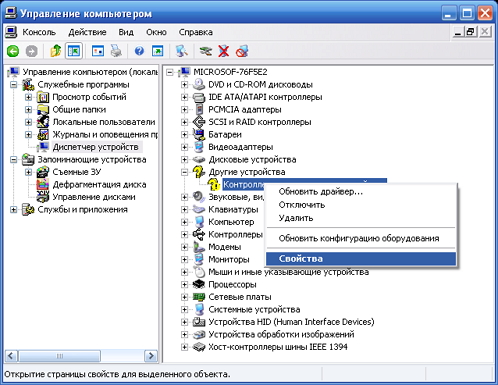Expand DVD и CD-ROM дисководы node
This screenshot has height=385, width=498.
pyautogui.click(x=184, y=85)
